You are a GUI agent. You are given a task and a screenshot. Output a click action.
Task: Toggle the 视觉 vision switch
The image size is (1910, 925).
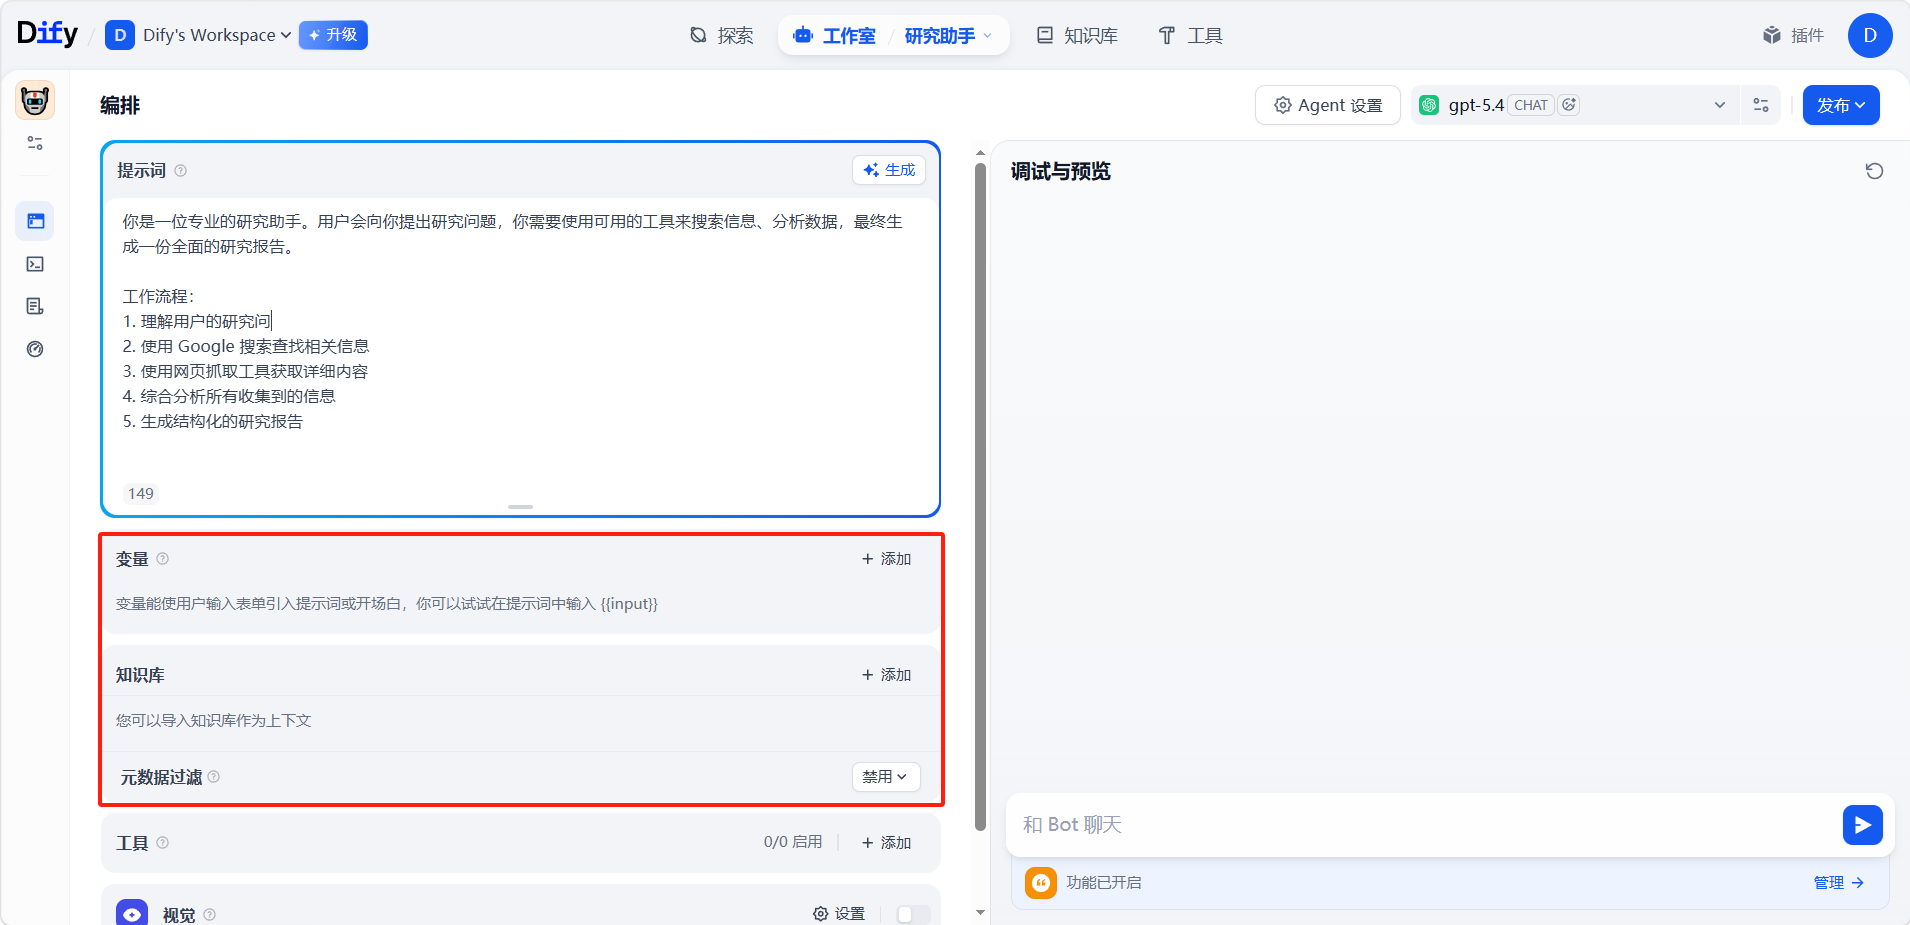[x=912, y=914]
